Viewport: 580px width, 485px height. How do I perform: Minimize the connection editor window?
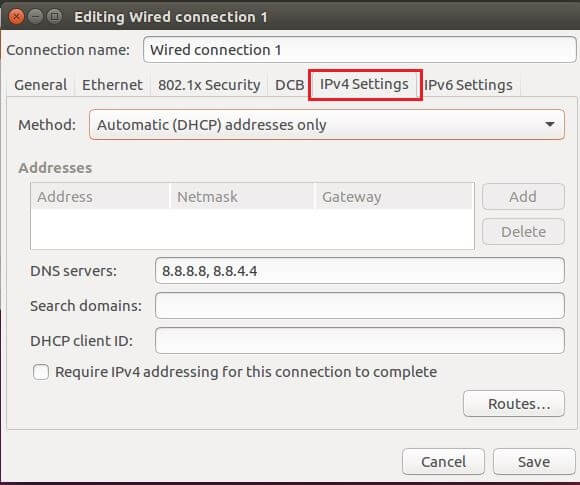(x=36, y=17)
